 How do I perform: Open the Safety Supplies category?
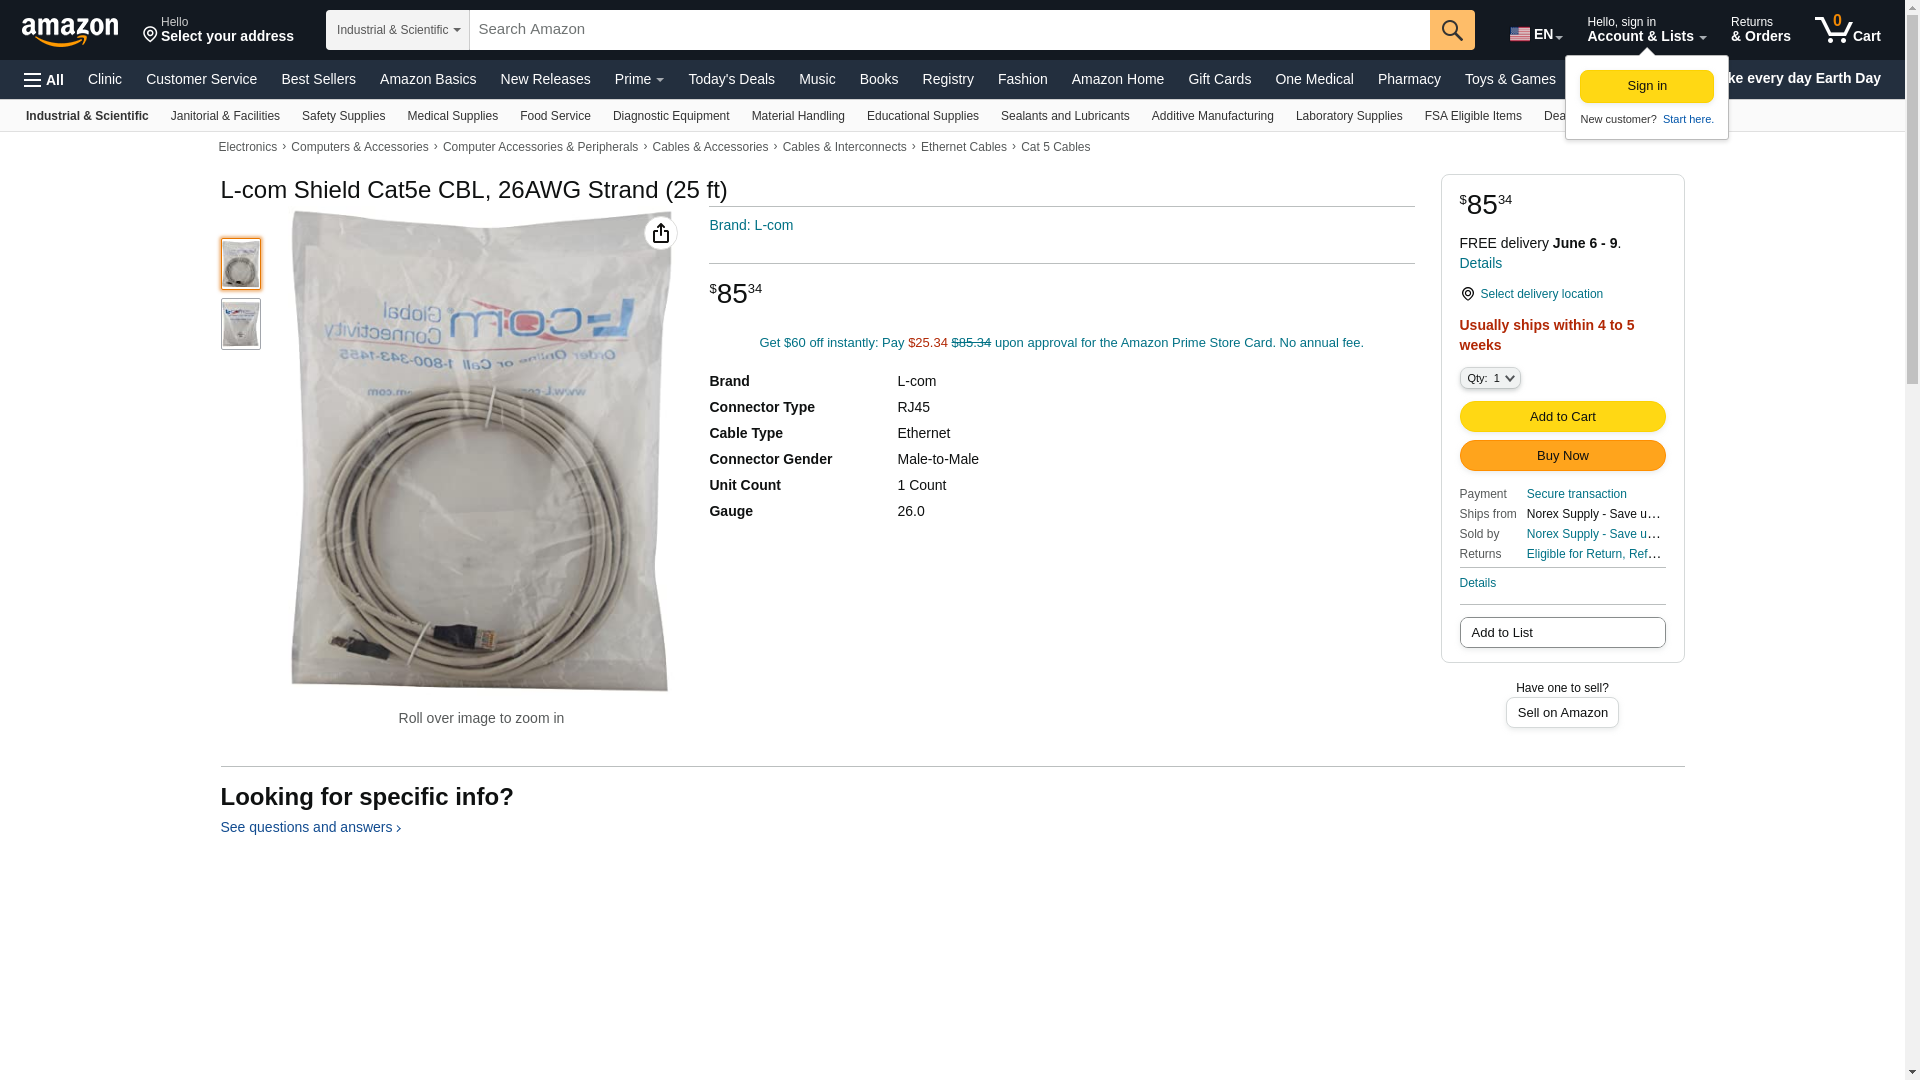(343, 116)
